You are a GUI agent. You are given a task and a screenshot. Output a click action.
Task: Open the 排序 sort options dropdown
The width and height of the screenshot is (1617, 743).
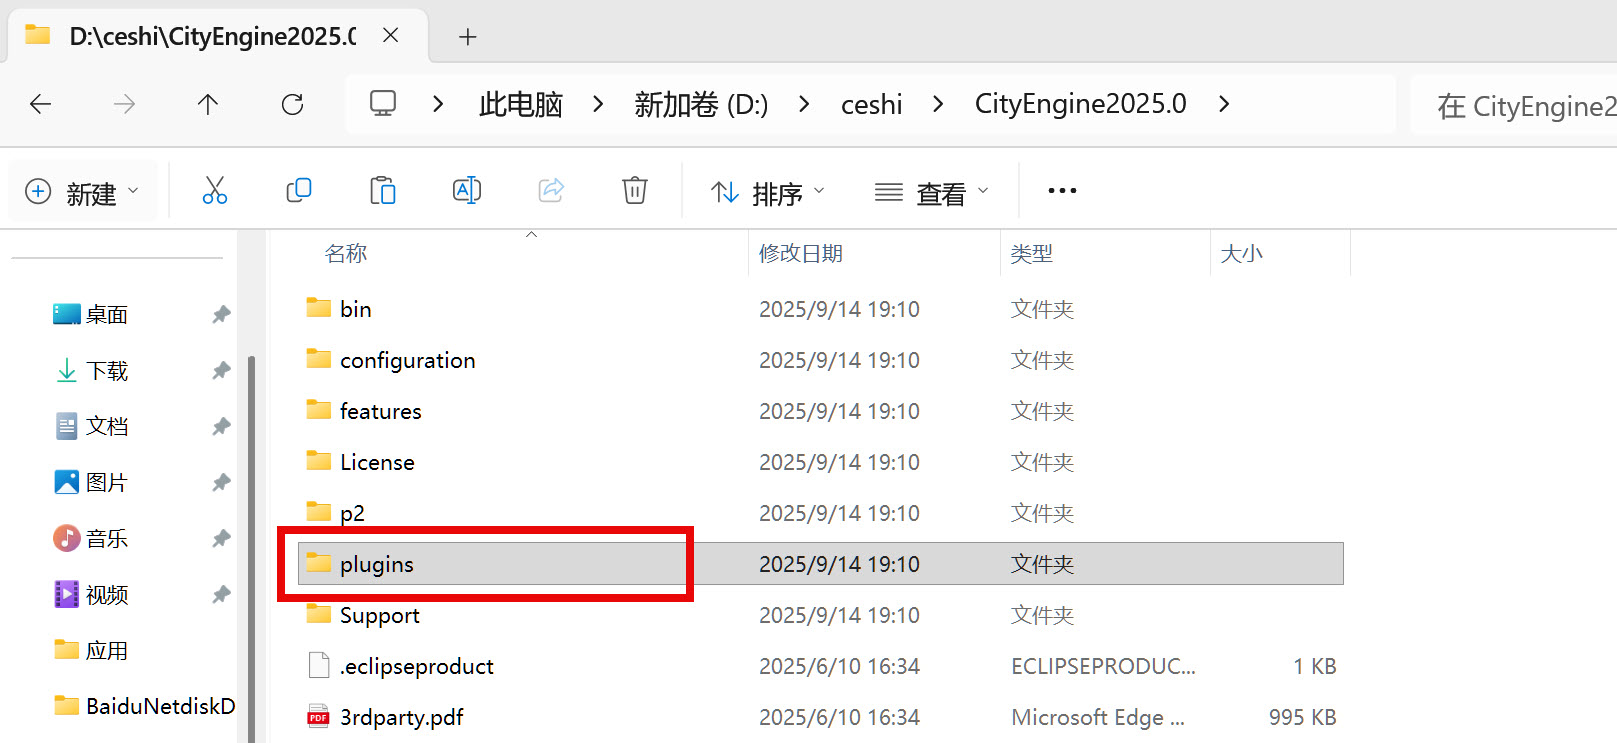(767, 192)
